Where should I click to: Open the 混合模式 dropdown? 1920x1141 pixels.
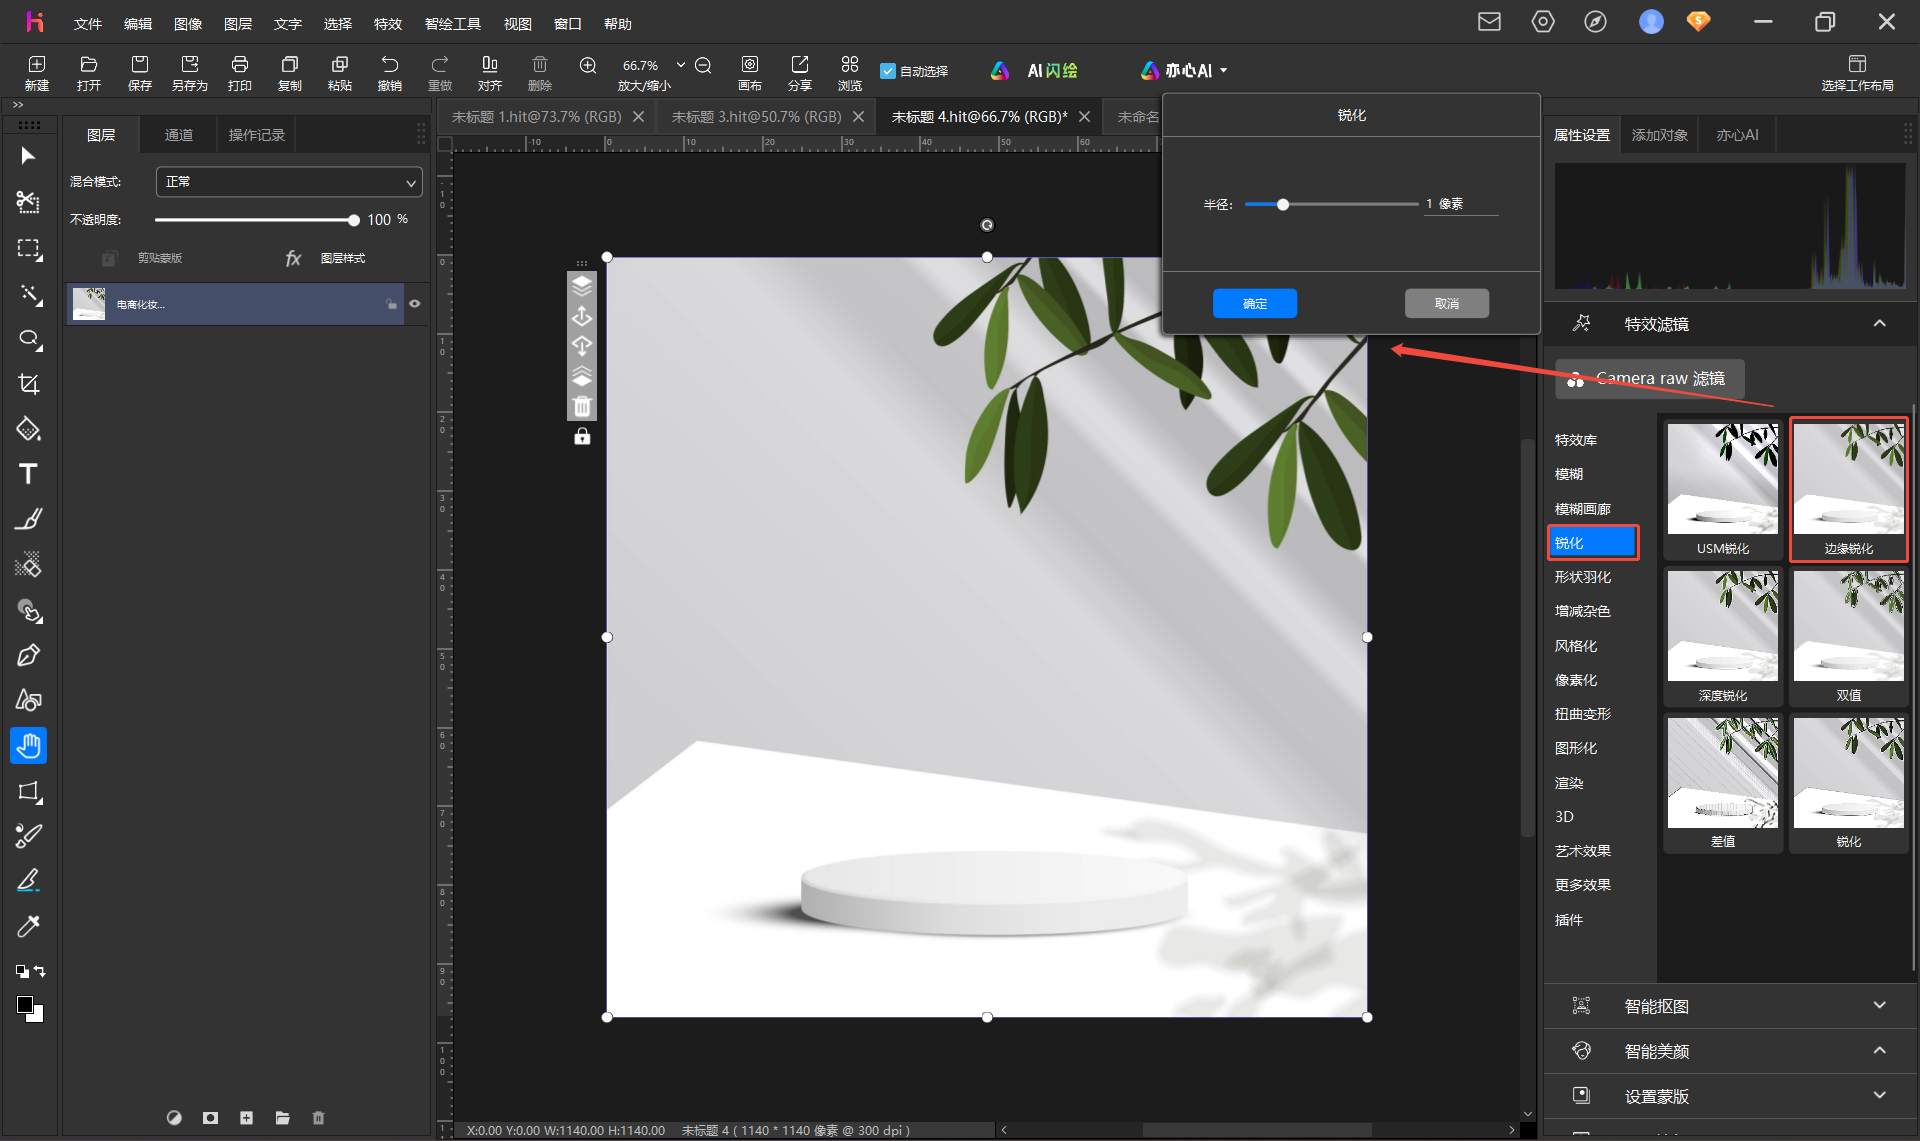(289, 182)
